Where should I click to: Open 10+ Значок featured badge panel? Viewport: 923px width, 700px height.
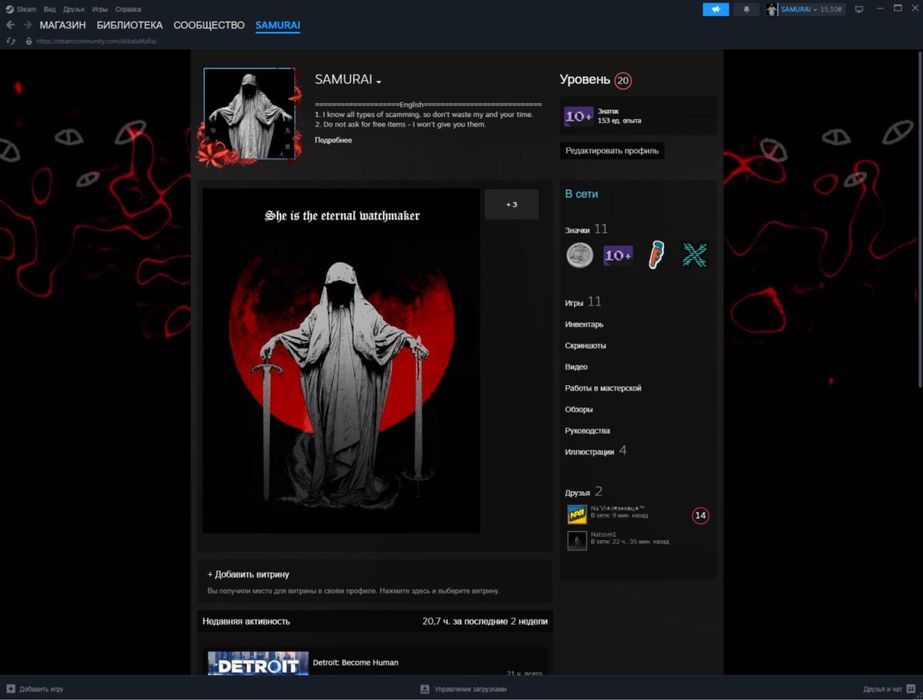point(638,116)
